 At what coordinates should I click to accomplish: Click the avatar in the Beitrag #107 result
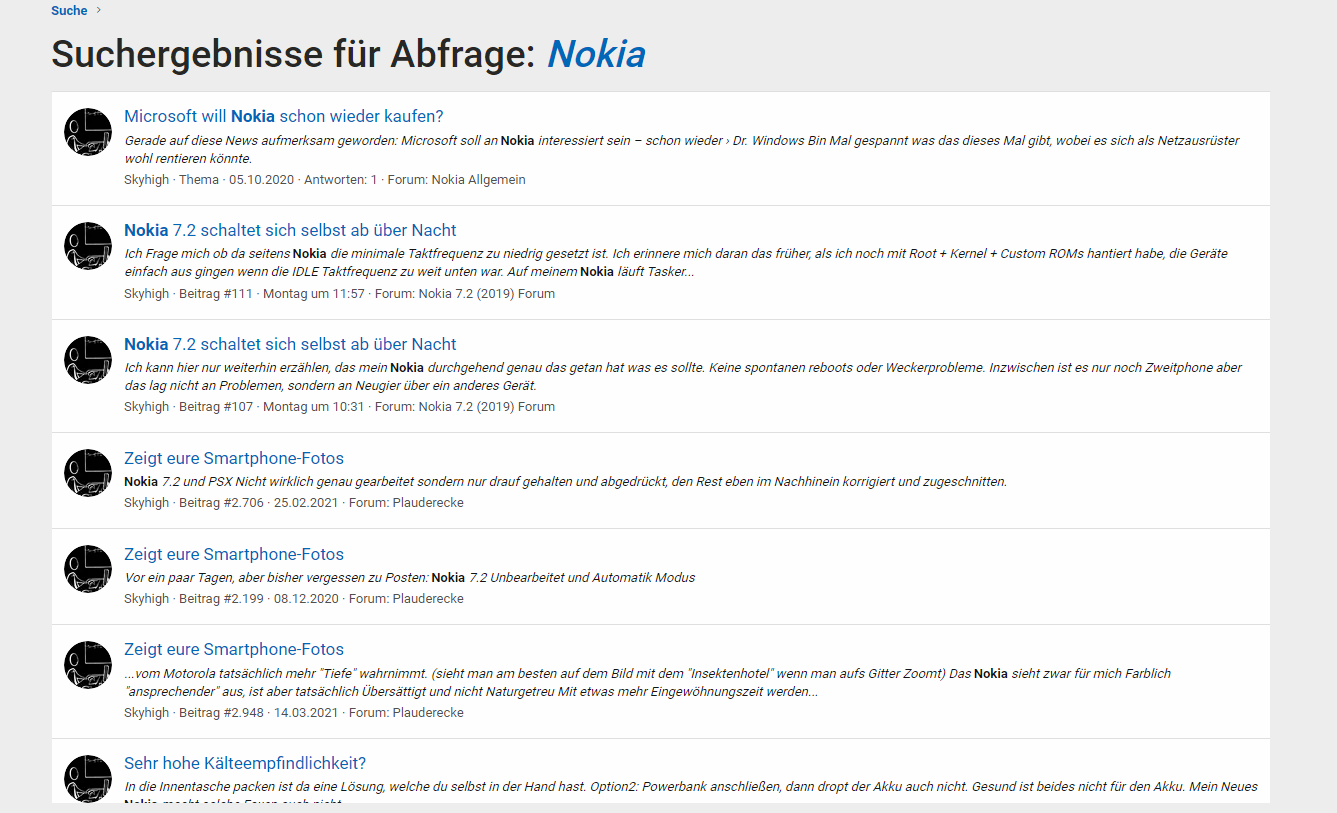click(88, 360)
